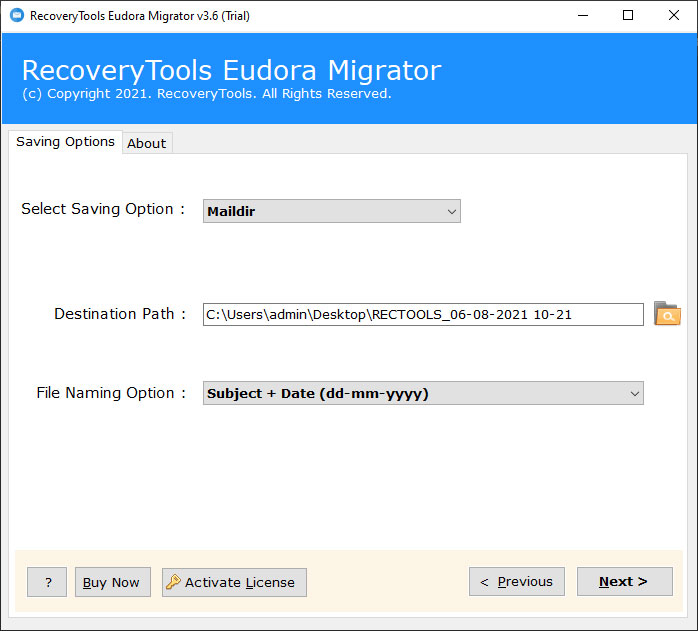The height and width of the screenshot is (631, 698).
Task: Select the Saving Options tab
Action: click(65, 142)
